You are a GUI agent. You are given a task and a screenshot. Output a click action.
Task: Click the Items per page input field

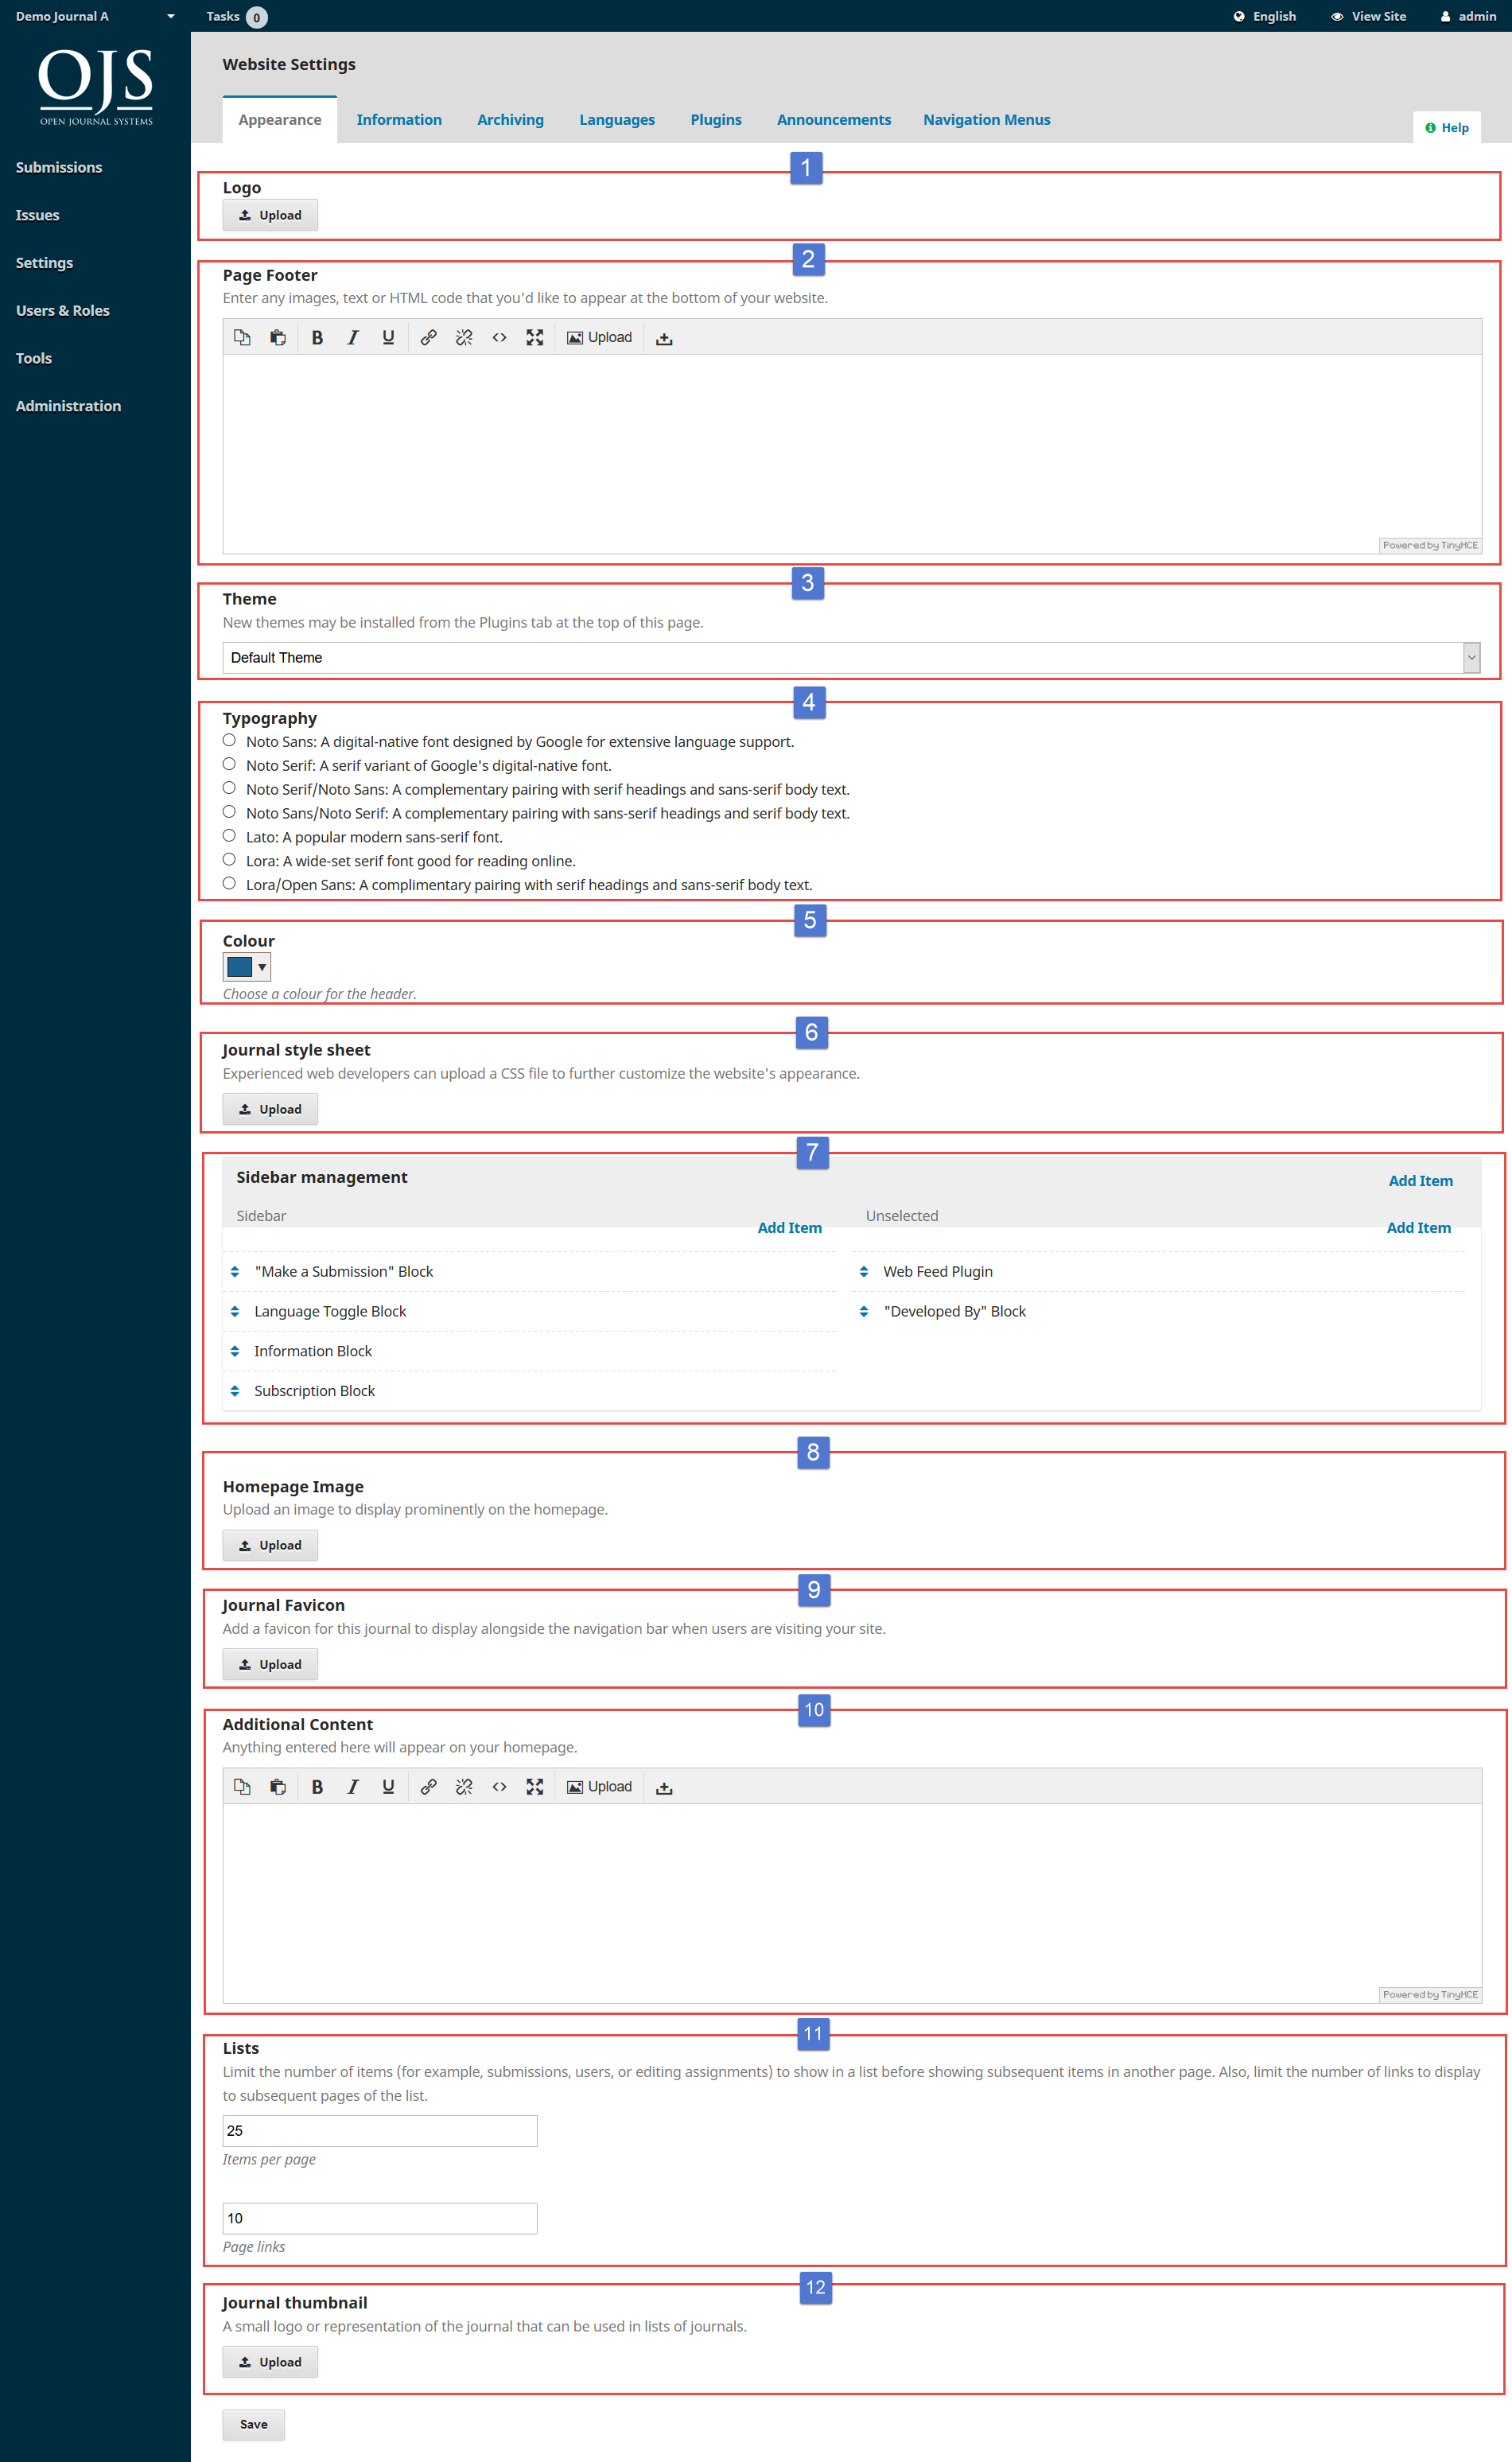click(379, 2130)
